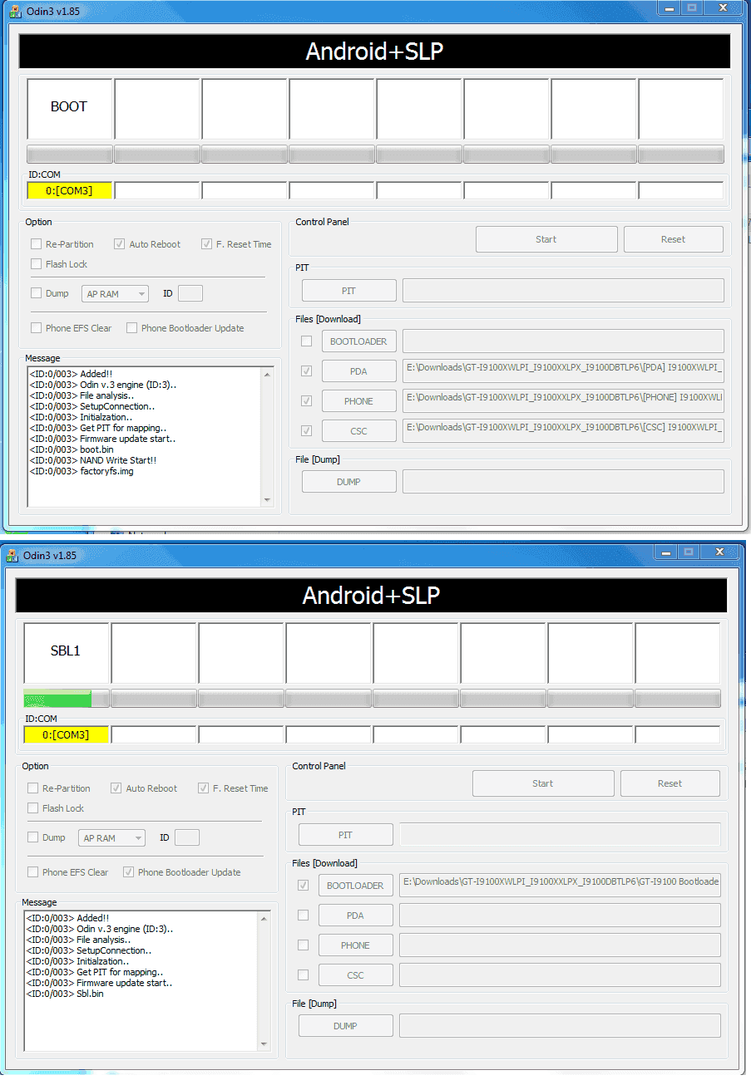751x1080 pixels.
Task: Check the PHONE file checkbox in lower window
Action: 303,945
